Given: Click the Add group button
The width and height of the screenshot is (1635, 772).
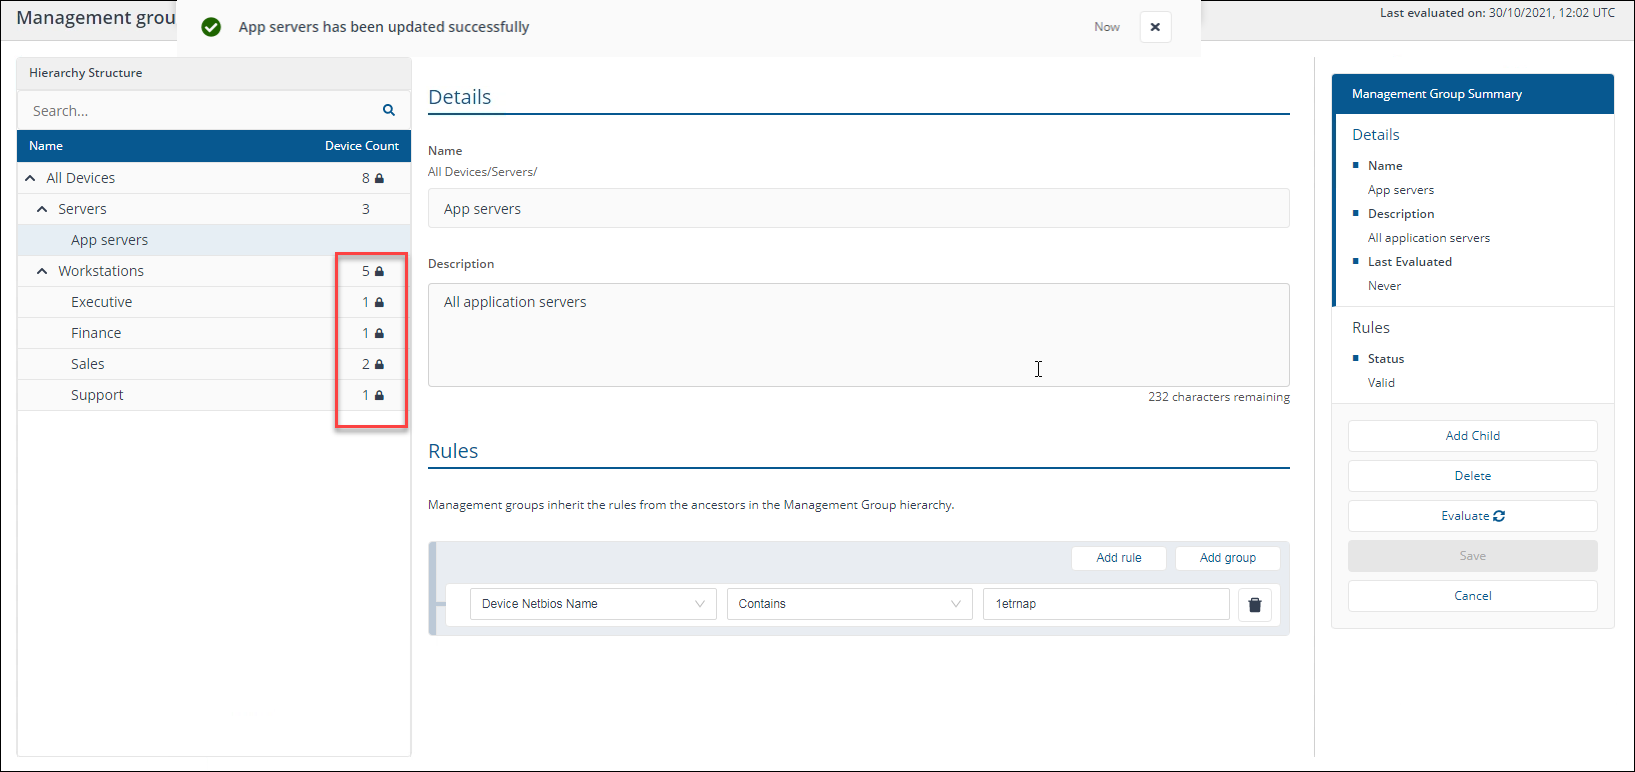Looking at the screenshot, I should pyautogui.click(x=1227, y=558).
